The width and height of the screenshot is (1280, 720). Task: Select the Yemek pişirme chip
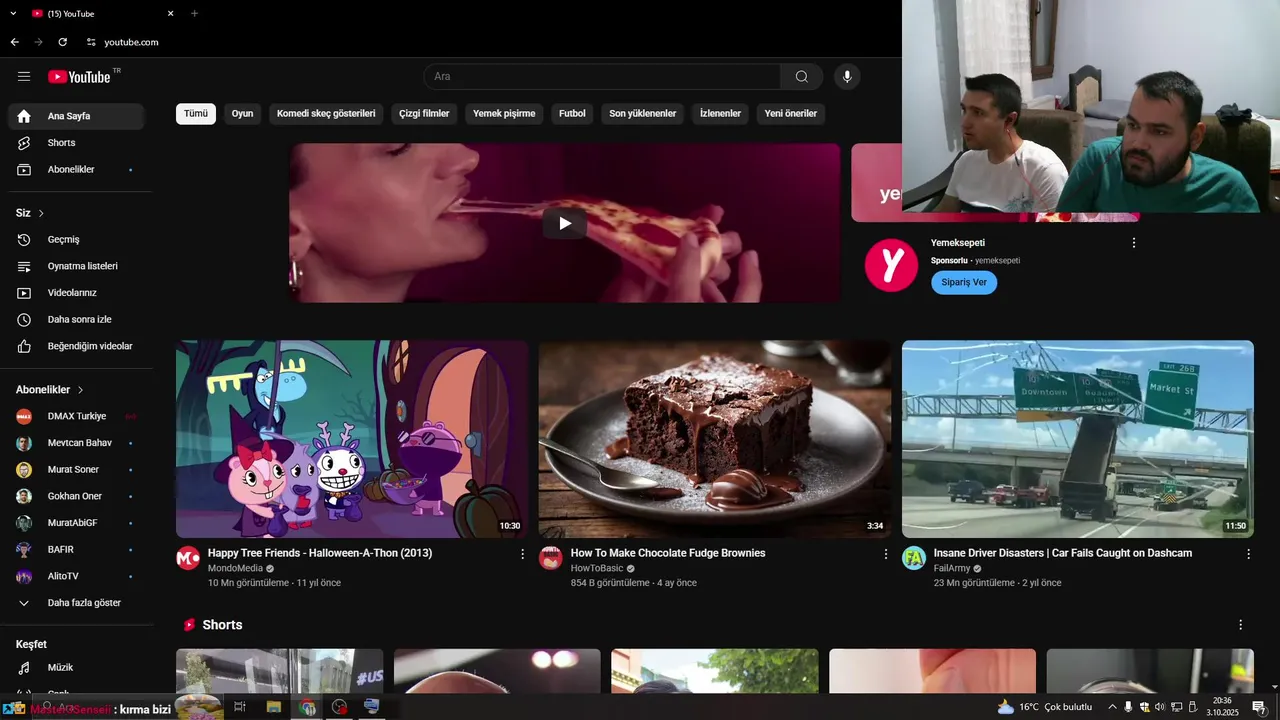coord(504,114)
